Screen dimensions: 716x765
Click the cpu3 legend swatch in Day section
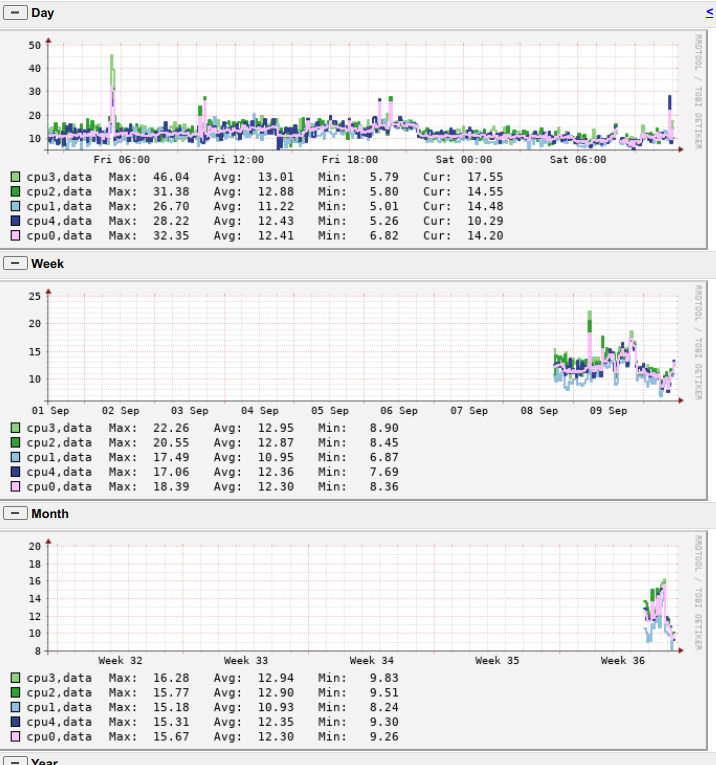coord(15,177)
